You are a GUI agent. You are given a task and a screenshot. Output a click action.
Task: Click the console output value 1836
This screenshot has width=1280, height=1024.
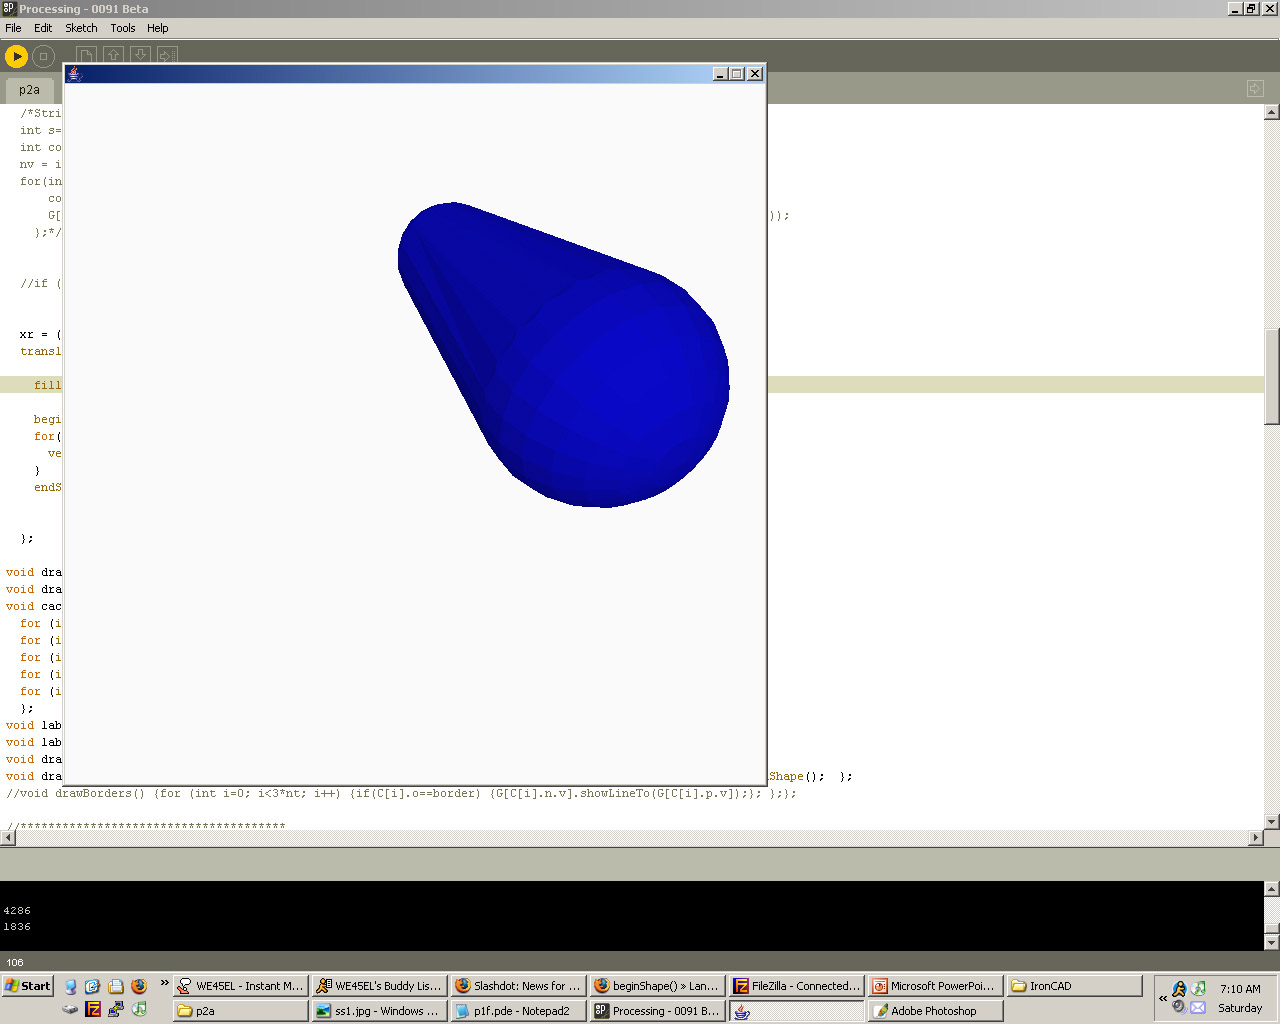(x=17, y=927)
